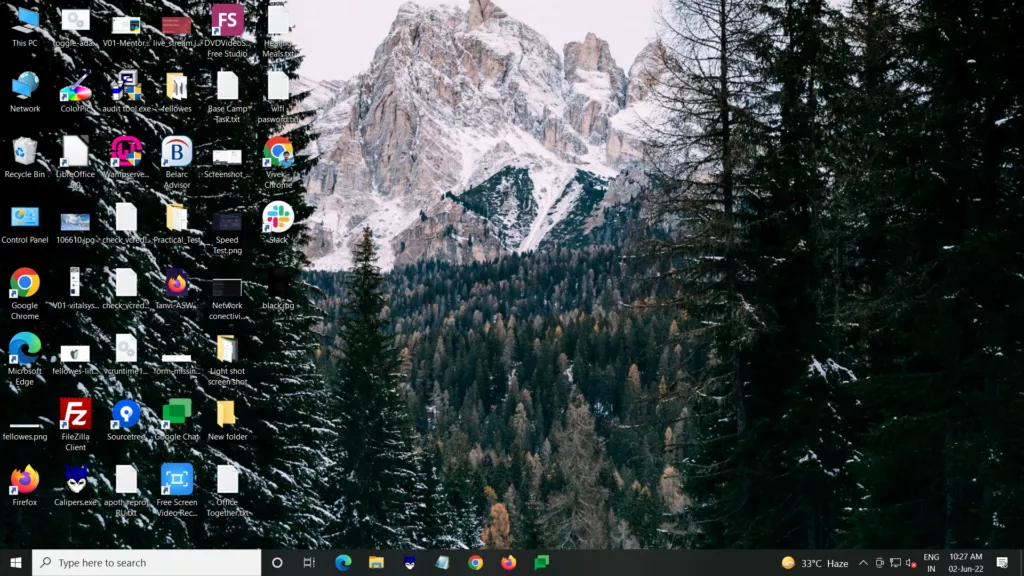Open the Belarc Advisor shortcut
This screenshot has height=576, width=1024.
click(x=177, y=152)
